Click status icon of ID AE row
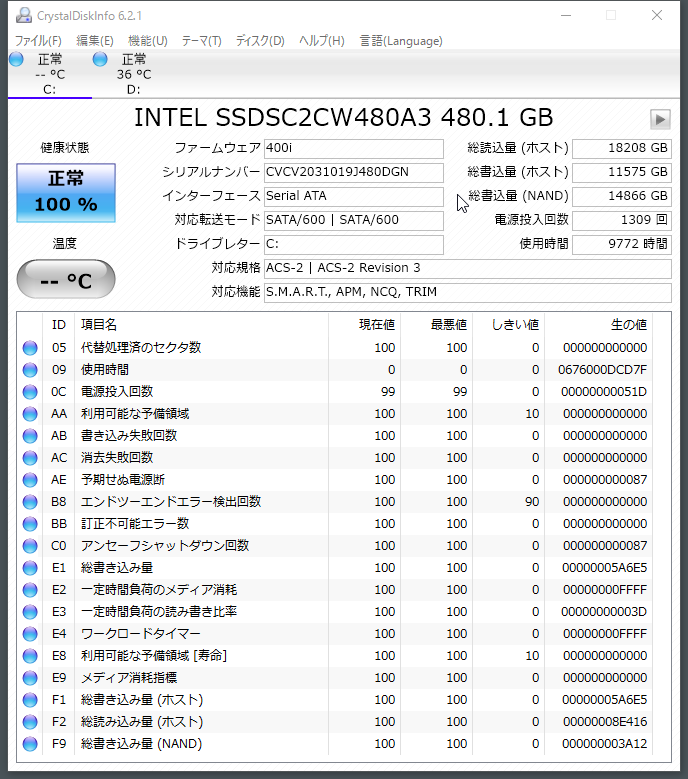The width and height of the screenshot is (688, 779). [30, 480]
